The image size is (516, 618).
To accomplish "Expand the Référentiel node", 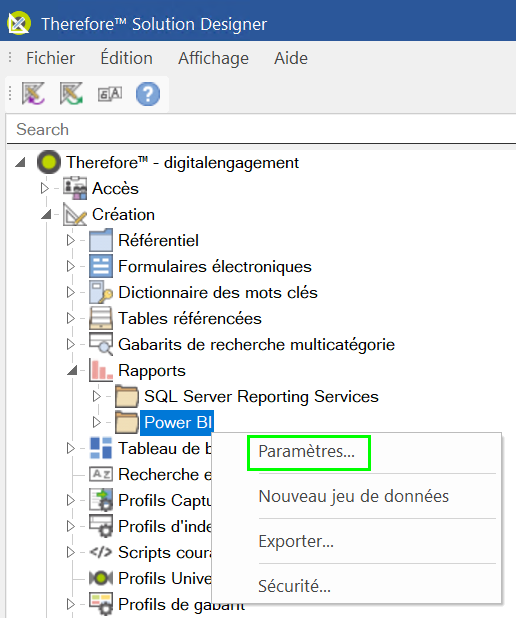I will 71,240.
